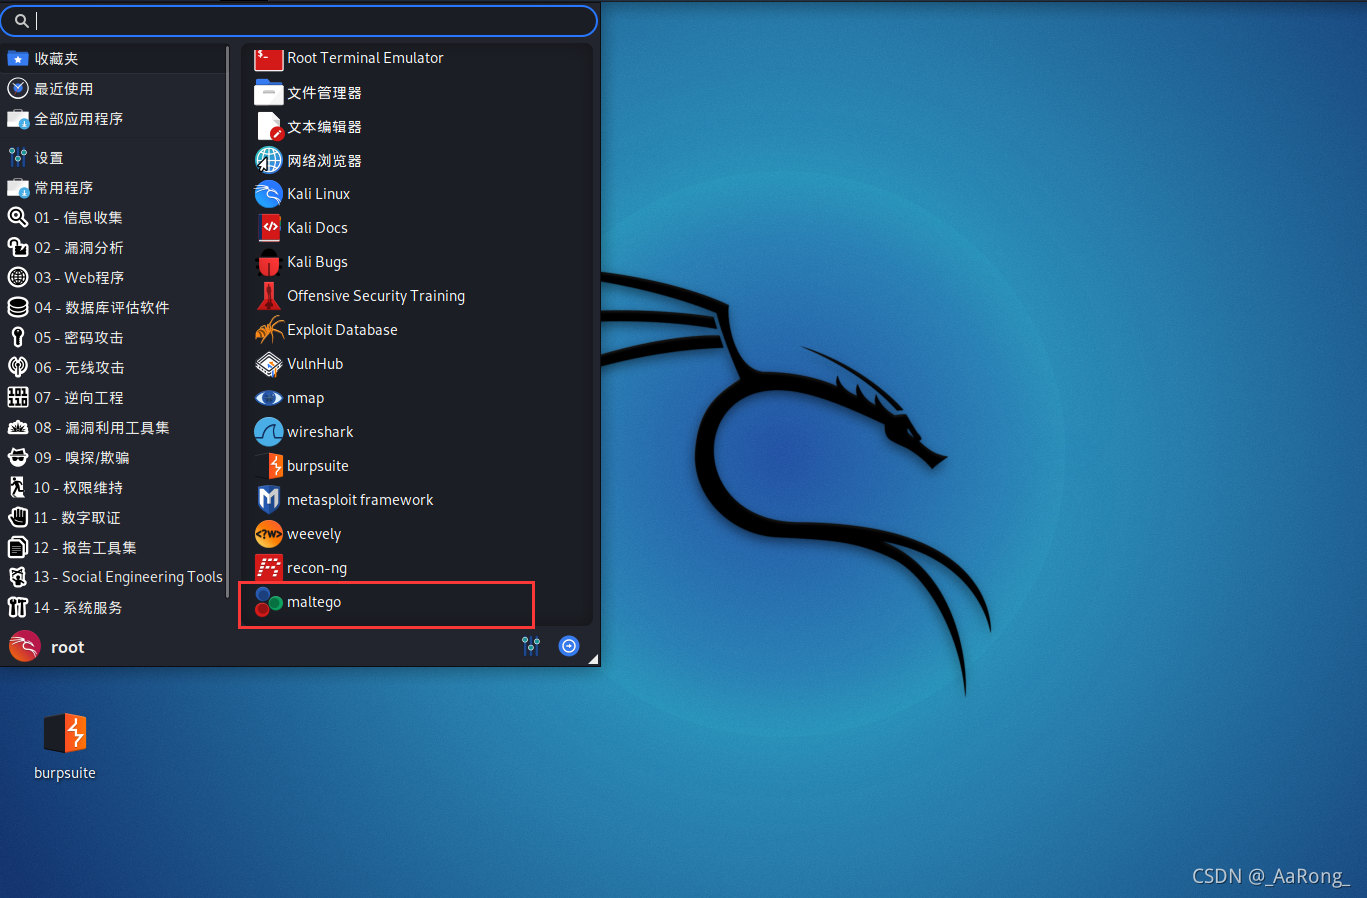Click the root user avatar
This screenshot has width=1367, height=898.
point(25,646)
